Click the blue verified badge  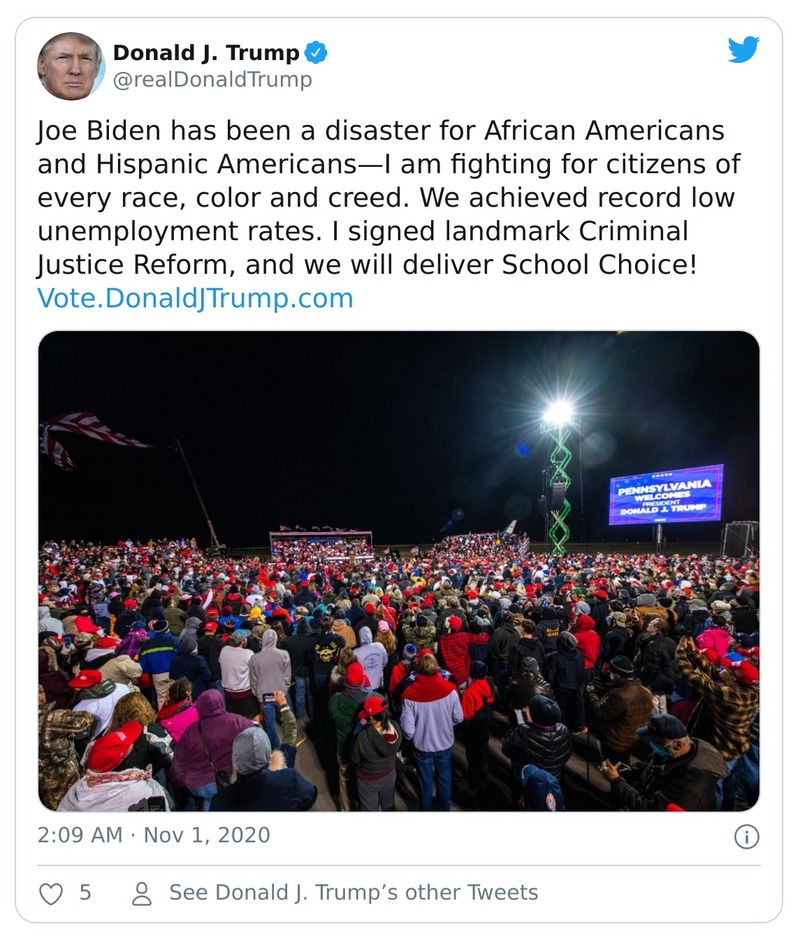pyautogui.click(x=316, y=53)
